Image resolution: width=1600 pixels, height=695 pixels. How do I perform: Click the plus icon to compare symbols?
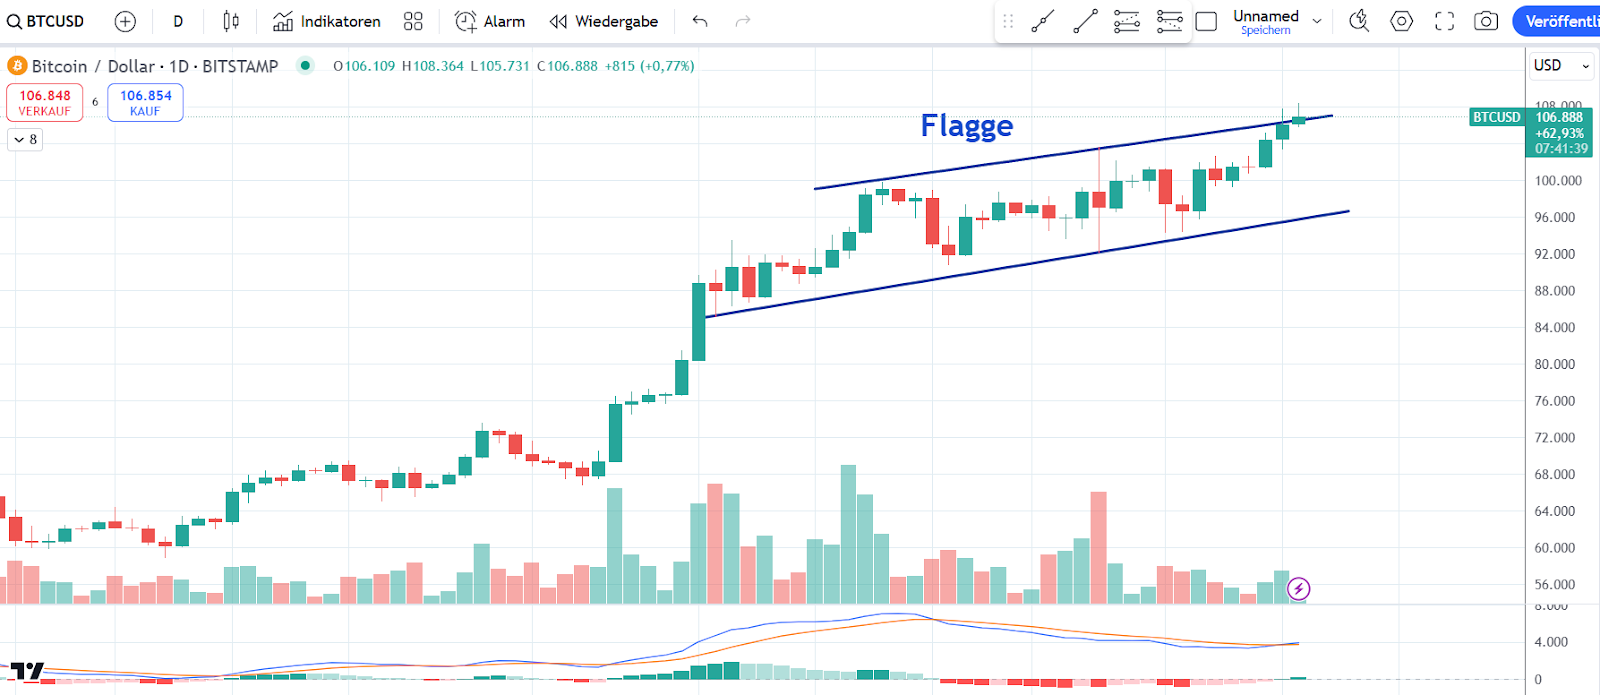click(x=125, y=21)
